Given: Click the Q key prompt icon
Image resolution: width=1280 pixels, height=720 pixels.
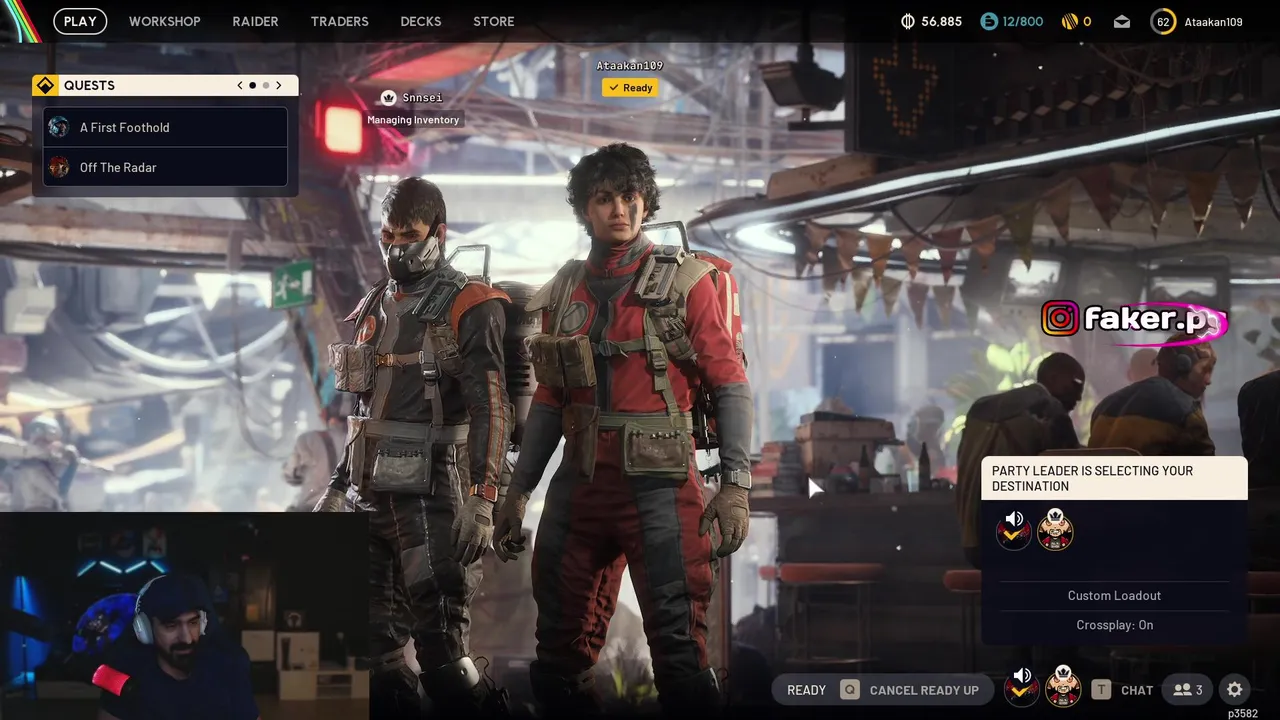Looking at the screenshot, I should [850, 690].
